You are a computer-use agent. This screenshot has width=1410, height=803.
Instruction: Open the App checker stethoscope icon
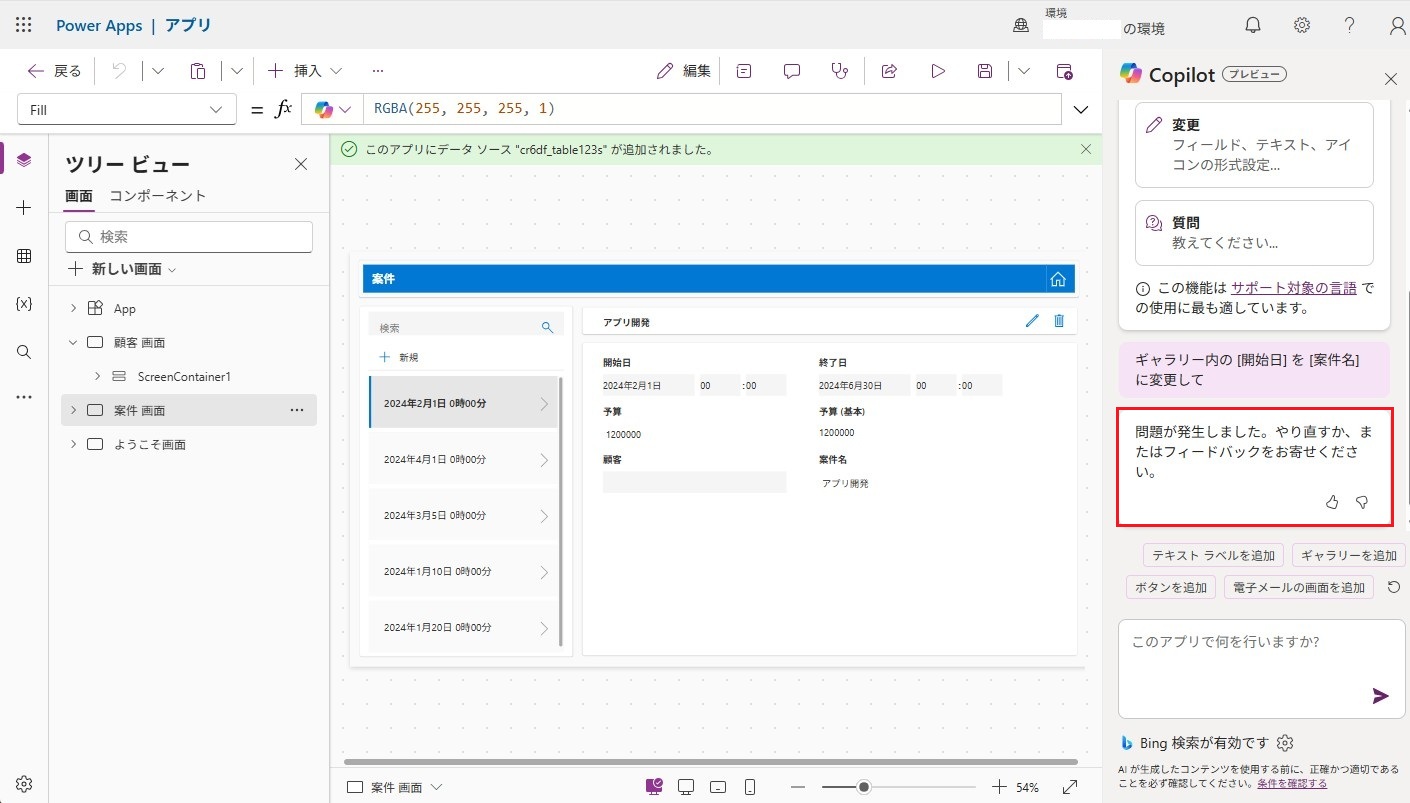pos(839,71)
